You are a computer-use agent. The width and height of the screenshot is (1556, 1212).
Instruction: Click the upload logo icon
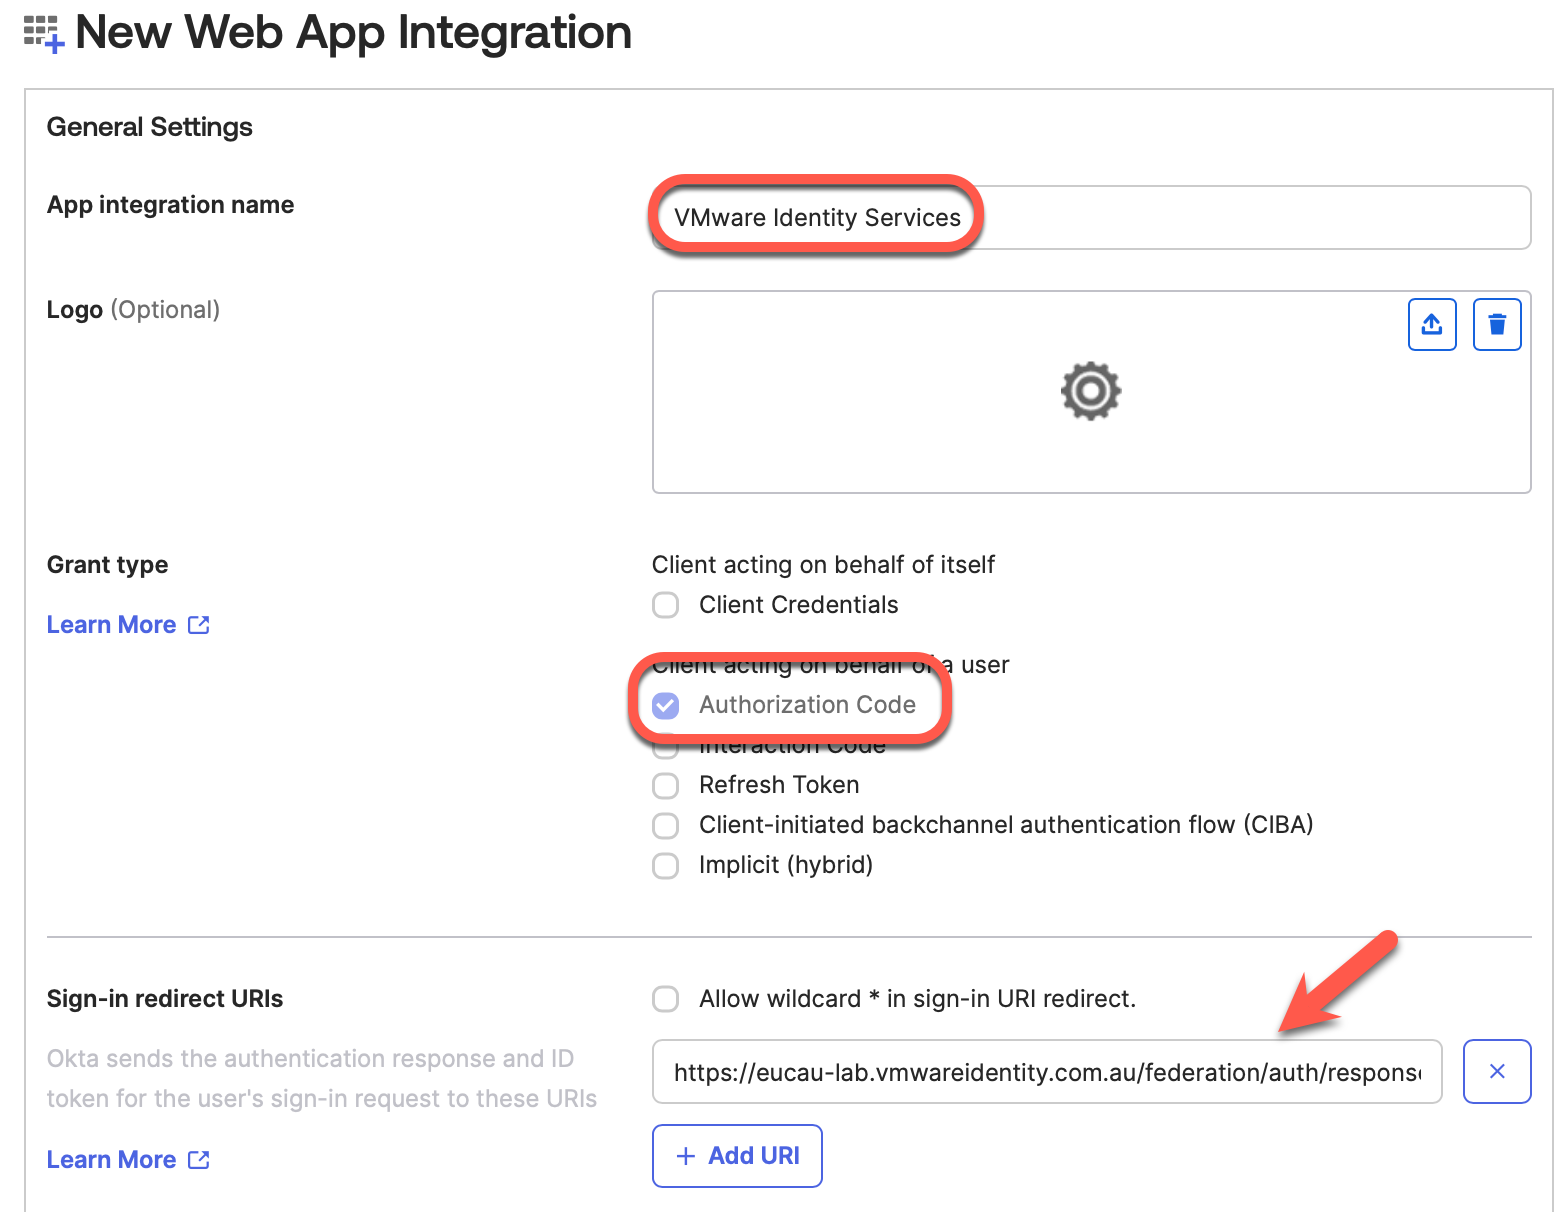coord(1432,324)
